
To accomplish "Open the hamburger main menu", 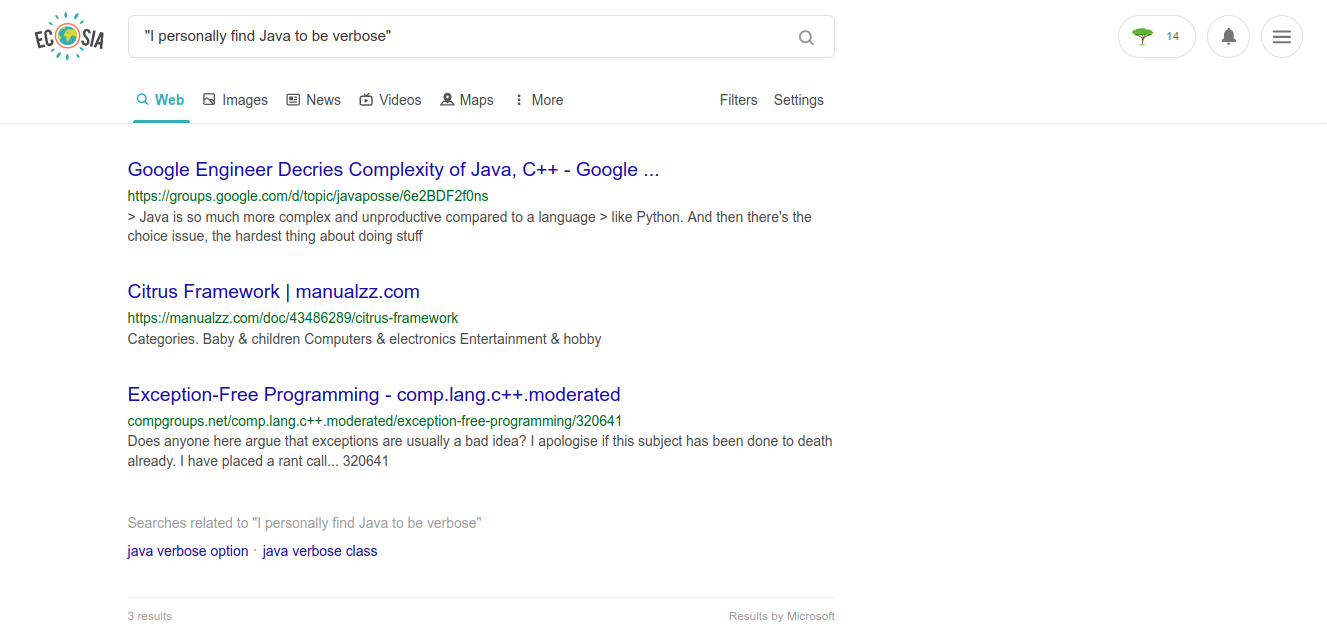I will coord(1281,37).
